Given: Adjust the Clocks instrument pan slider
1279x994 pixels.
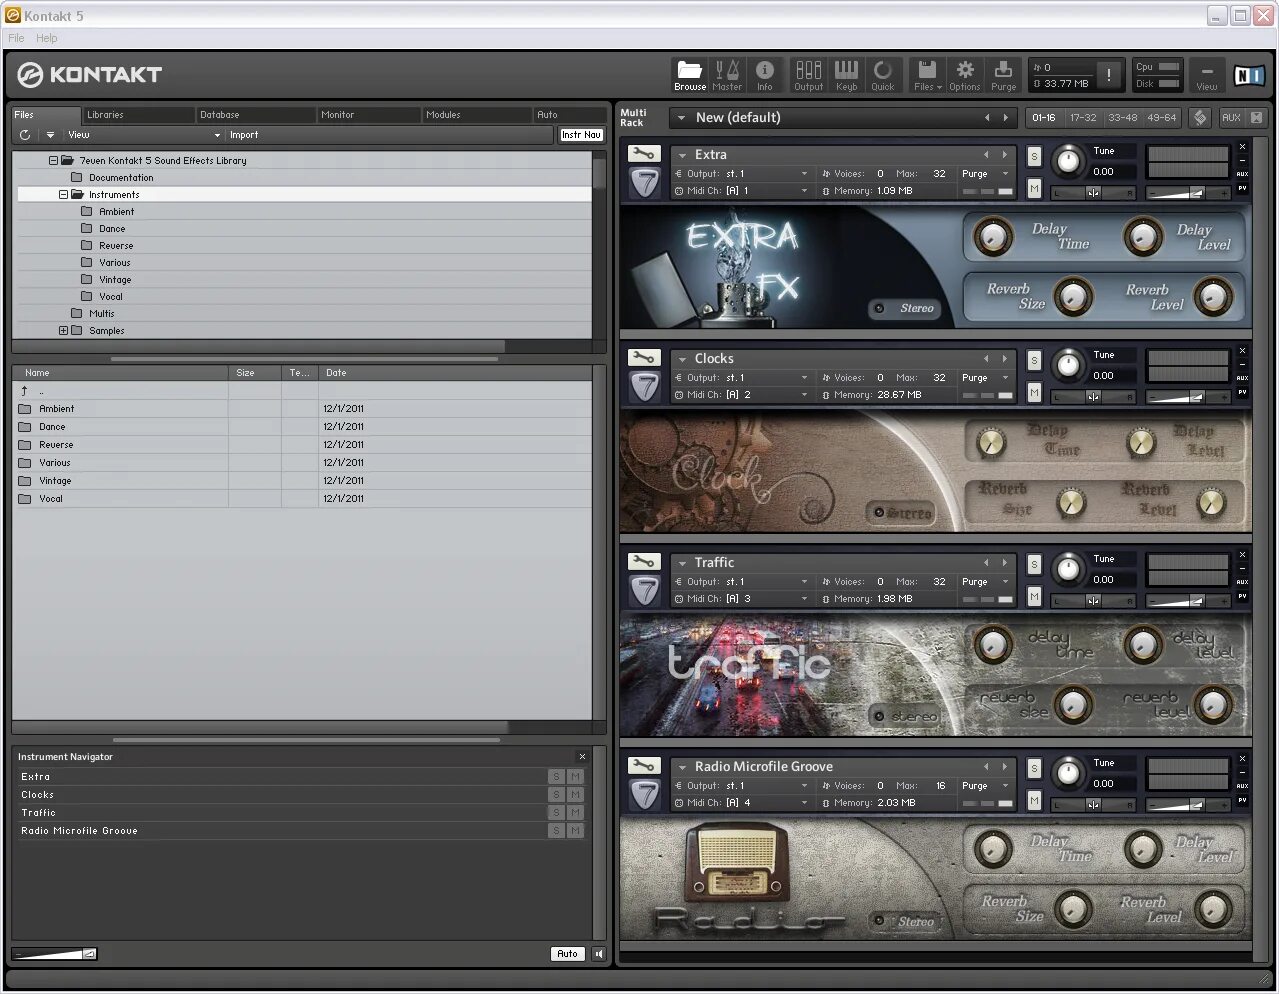Looking at the screenshot, I should point(1093,397).
